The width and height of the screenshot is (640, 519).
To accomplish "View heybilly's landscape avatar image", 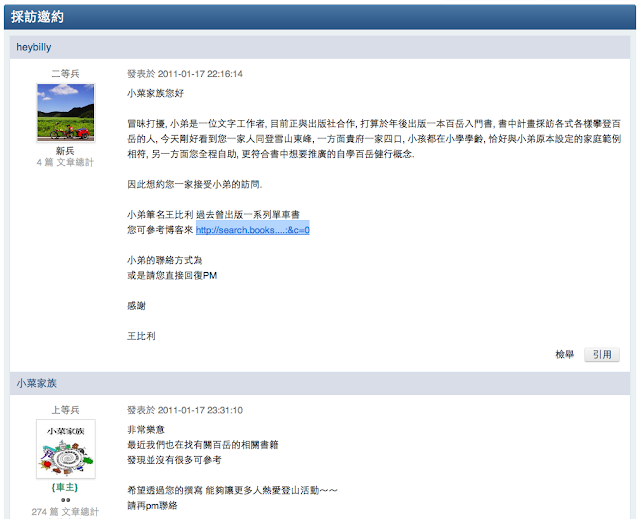I will [x=66, y=113].
